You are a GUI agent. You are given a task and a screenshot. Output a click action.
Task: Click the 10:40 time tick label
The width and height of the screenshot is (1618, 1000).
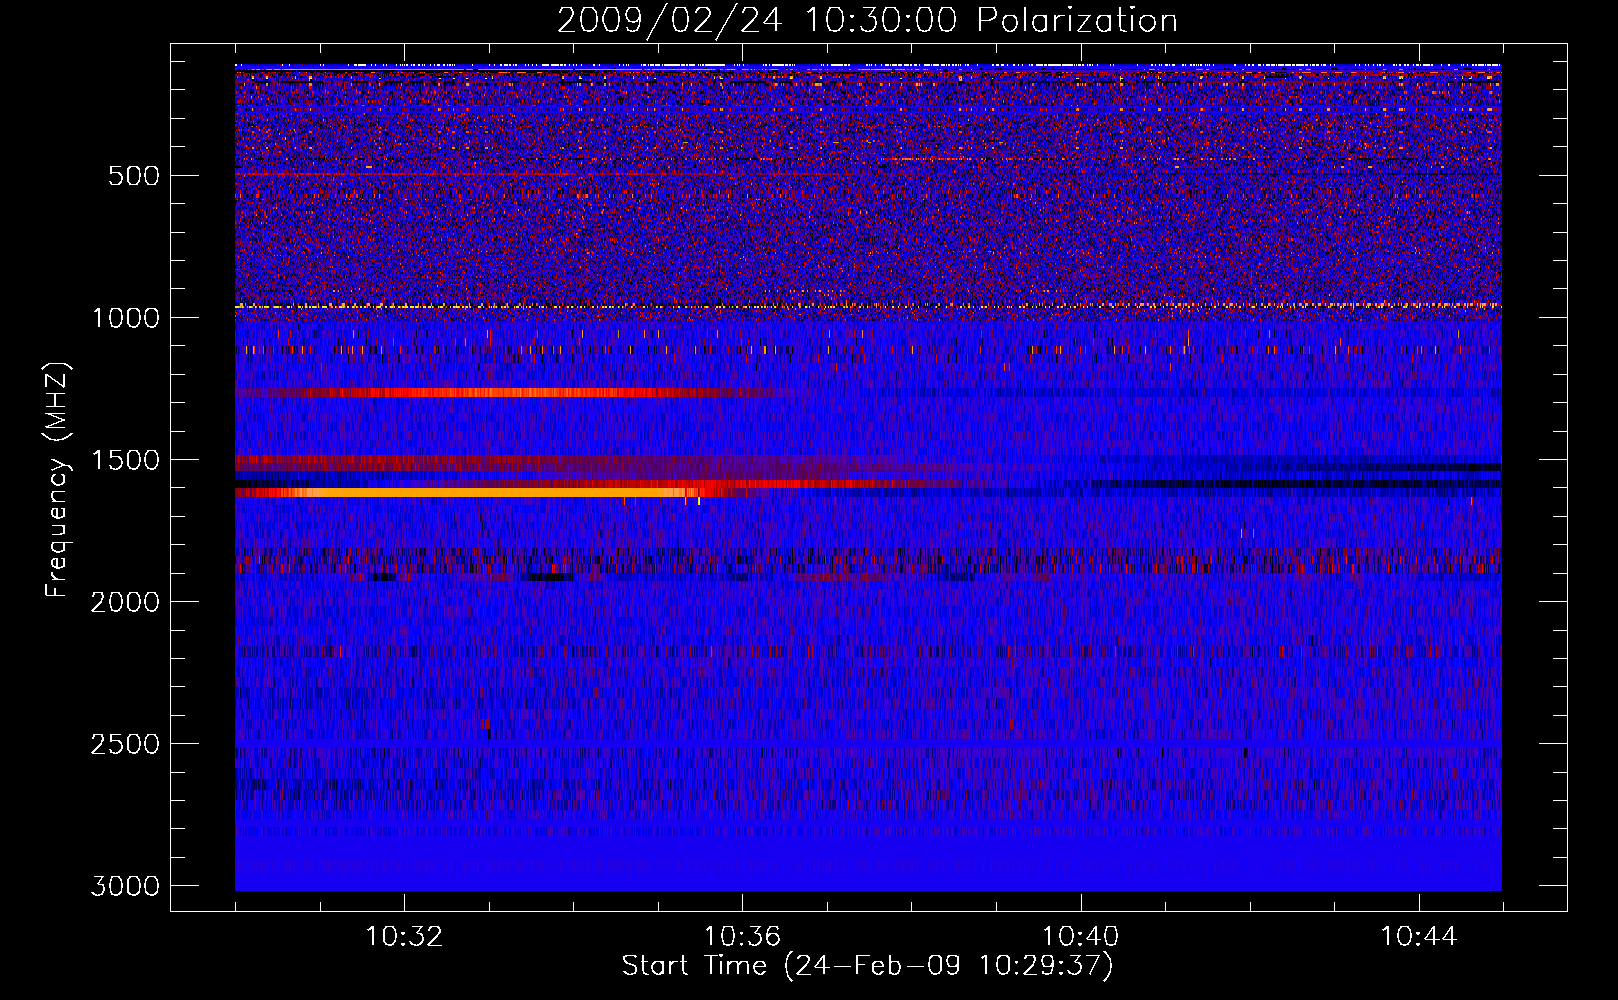1080,937
